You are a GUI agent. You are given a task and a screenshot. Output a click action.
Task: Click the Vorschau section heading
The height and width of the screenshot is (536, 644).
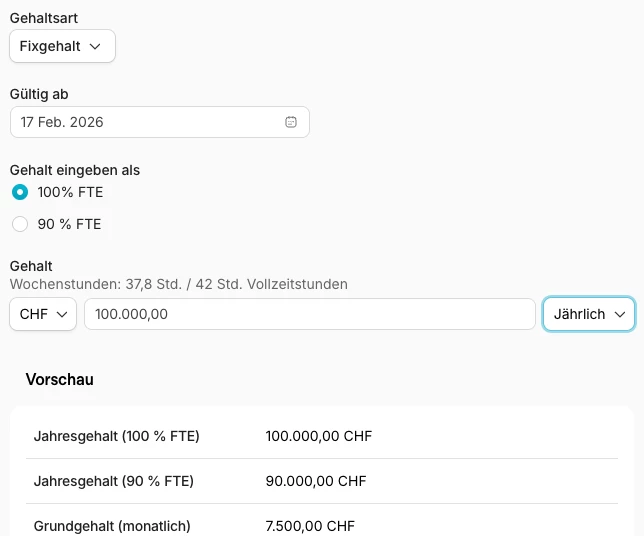(60, 380)
